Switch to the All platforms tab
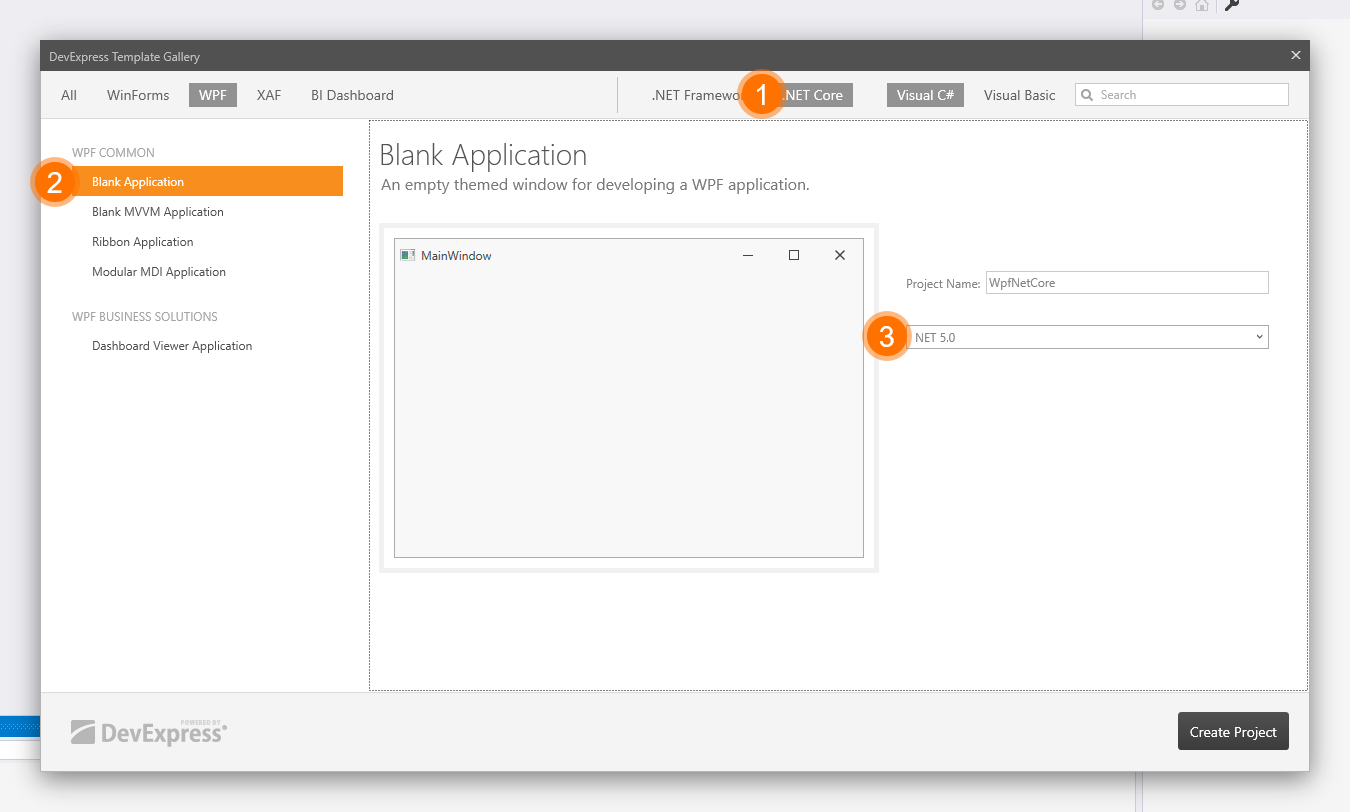This screenshot has width=1350, height=812. click(69, 95)
